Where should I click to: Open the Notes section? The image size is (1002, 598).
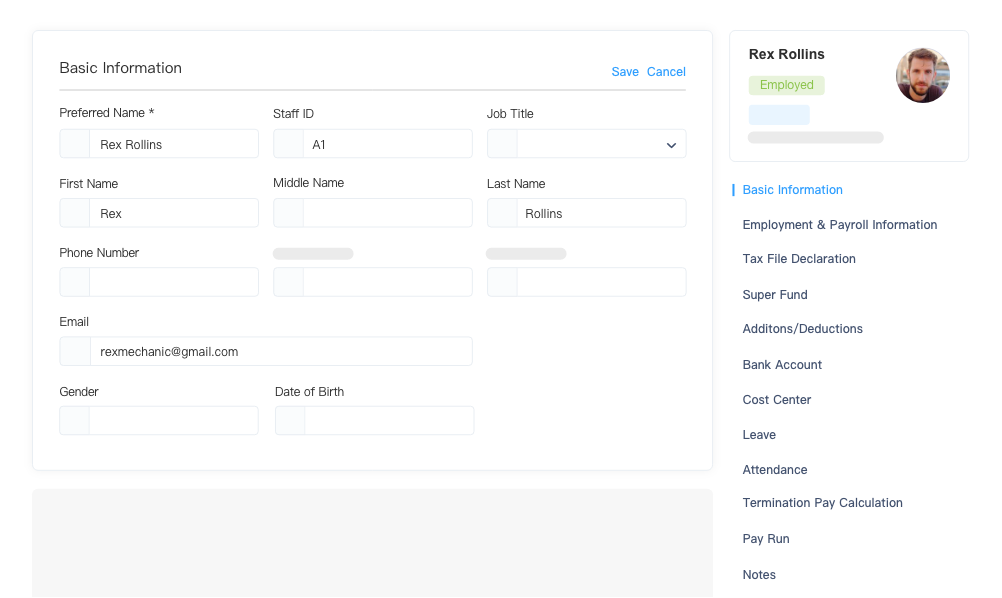click(x=759, y=574)
